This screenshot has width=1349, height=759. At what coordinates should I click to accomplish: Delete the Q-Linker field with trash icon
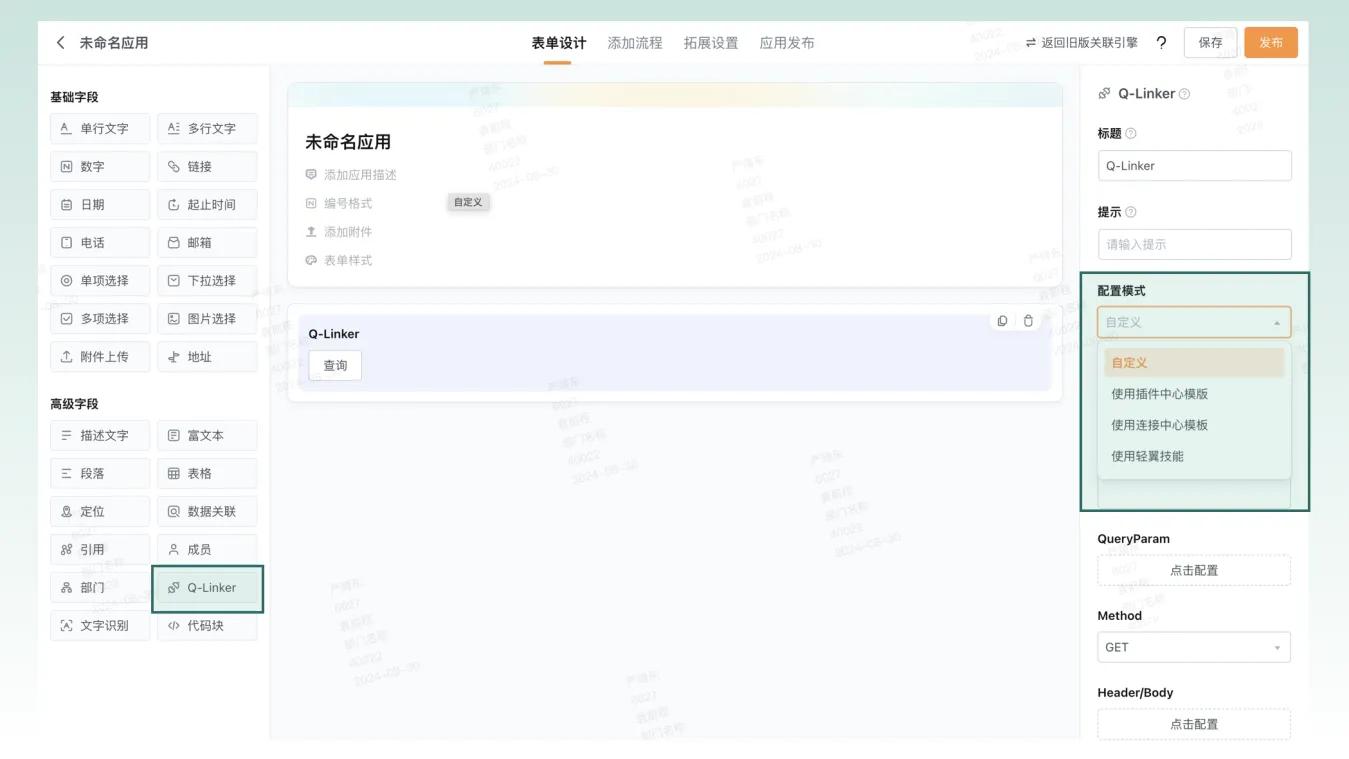pyautogui.click(x=1028, y=321)
